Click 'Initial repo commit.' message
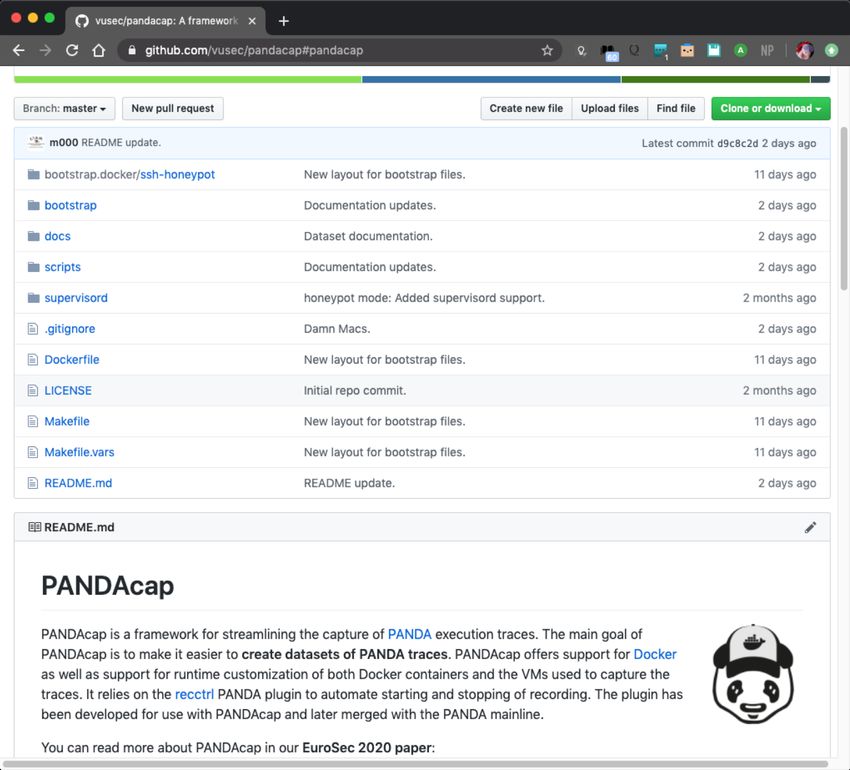This screenshot has width=850, height=770. click(x=355, y=391)
